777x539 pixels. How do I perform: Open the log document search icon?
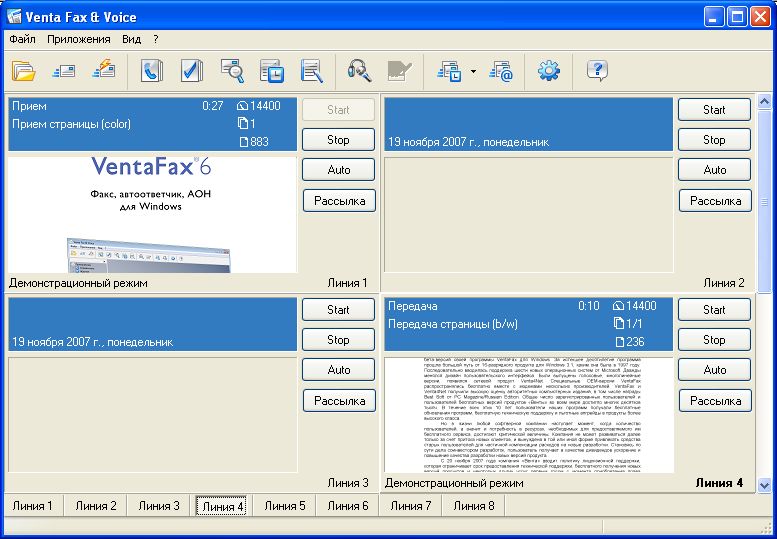312,71
